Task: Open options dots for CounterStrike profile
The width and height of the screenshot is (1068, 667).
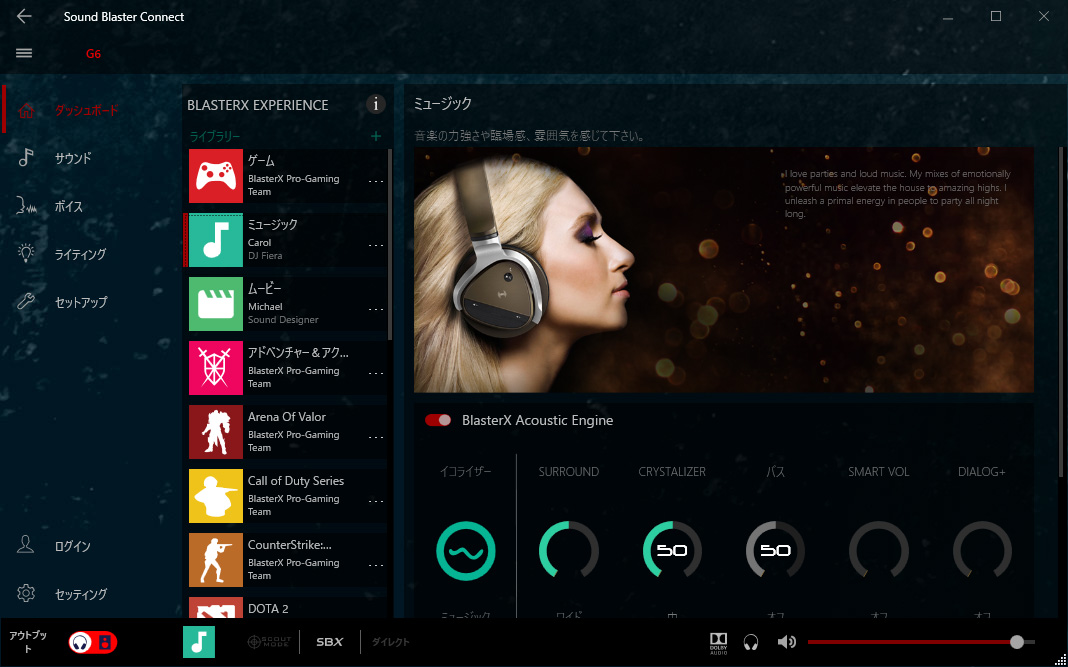Action: point(376,565)
